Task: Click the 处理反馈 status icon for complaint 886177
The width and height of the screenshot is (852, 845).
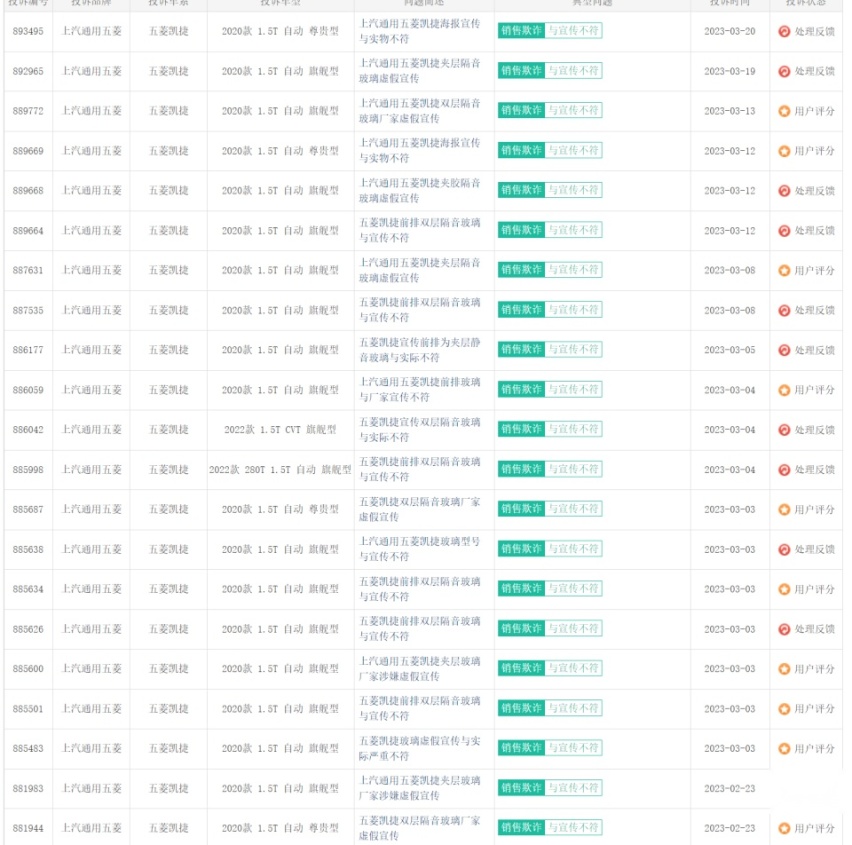Action: pyautogui.click(x=784, y=350)
